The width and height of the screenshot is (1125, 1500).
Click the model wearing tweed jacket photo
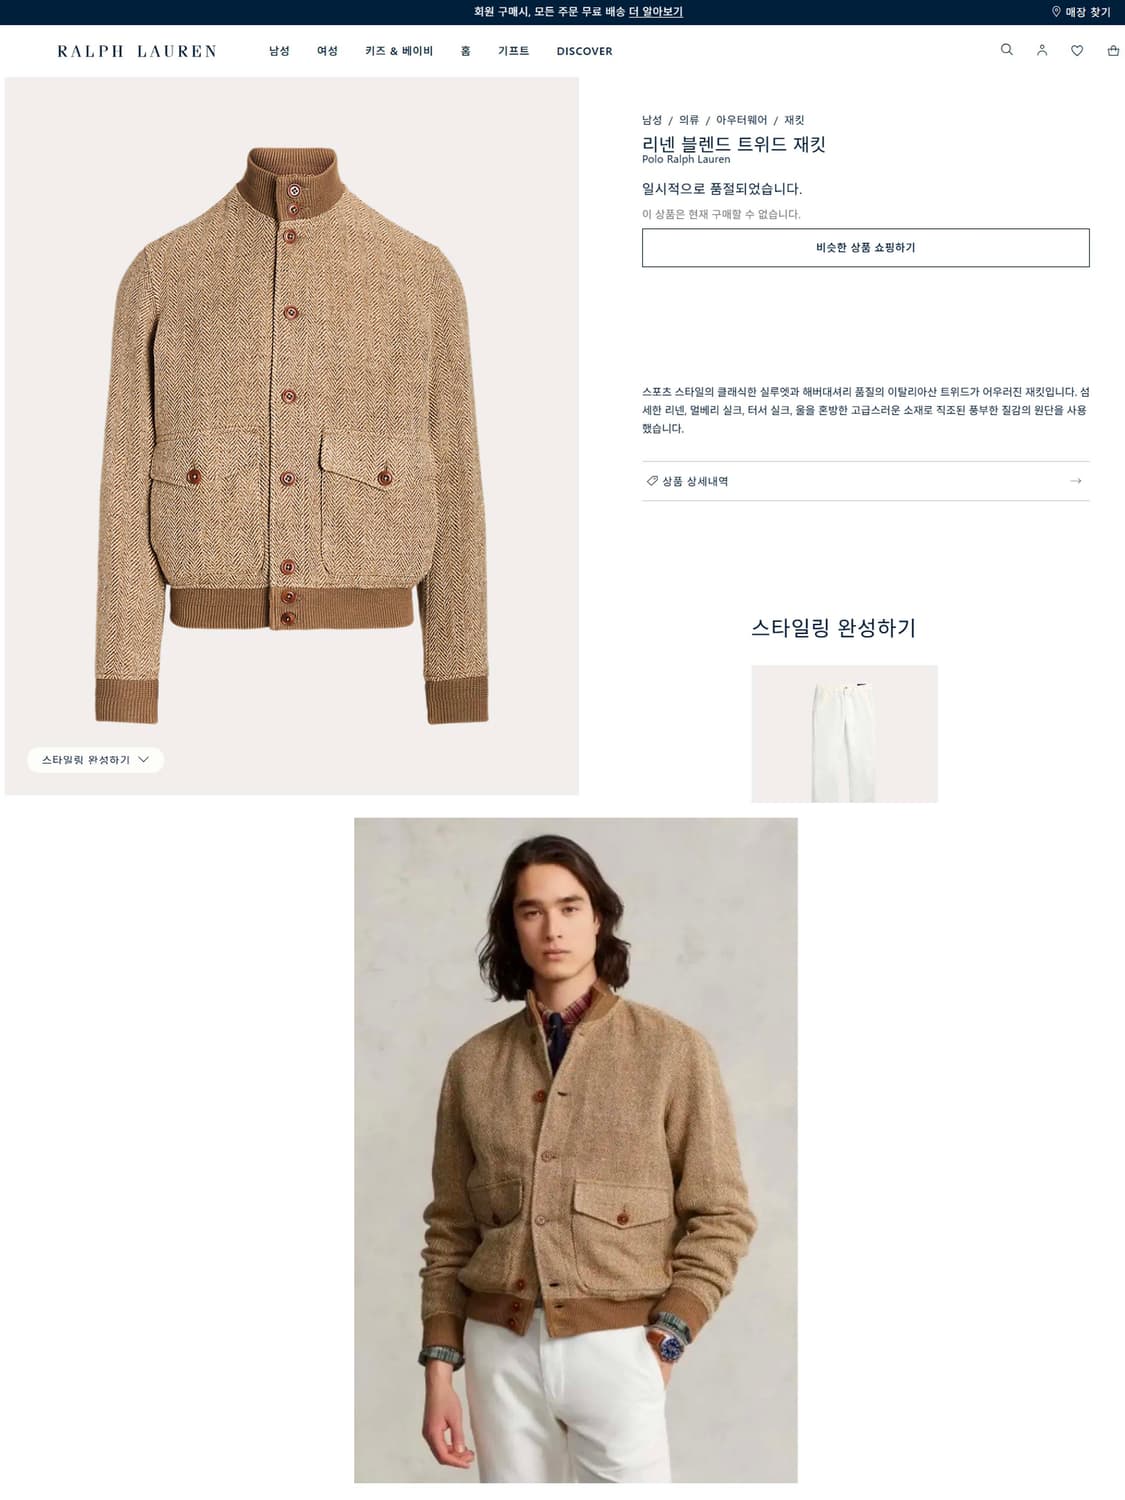pyautogui.click(x=576, y=1150)
